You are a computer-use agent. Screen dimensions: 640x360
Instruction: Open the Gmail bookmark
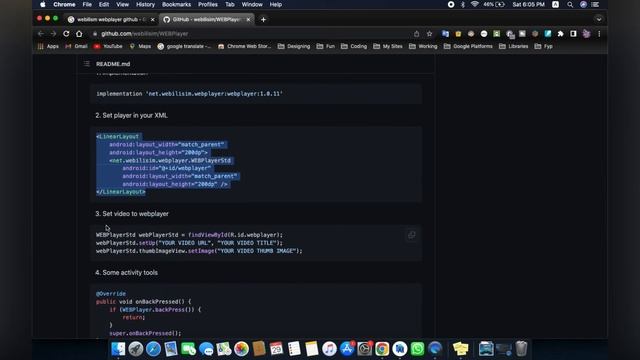(x=76, y=47)
